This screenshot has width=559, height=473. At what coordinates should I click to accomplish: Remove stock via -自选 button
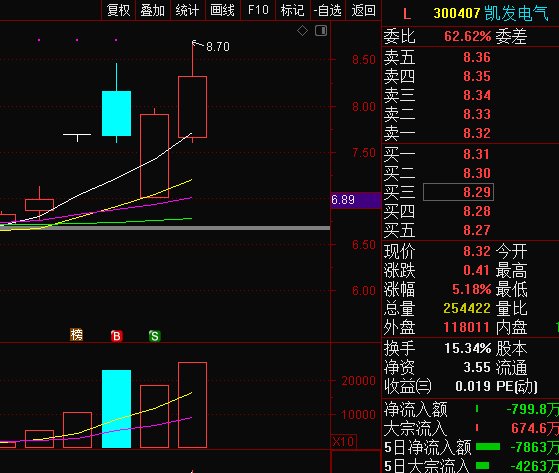[328, 10]
